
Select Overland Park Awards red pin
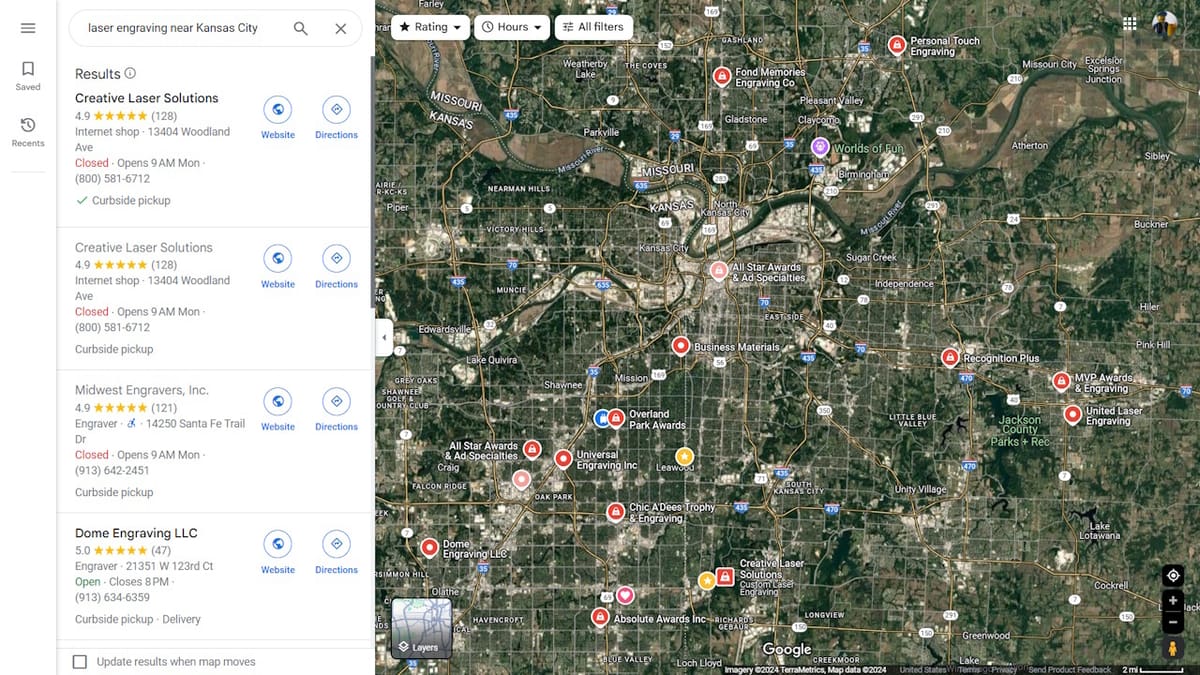pos(616,417)
